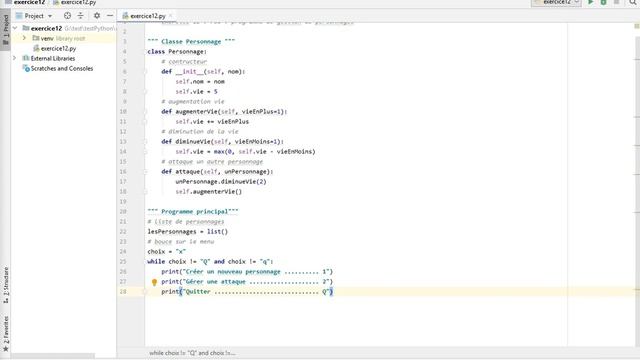This screenshot has width=640, height=360.
Task: Collapse all in Project panel
Action: tap(80, 16)
